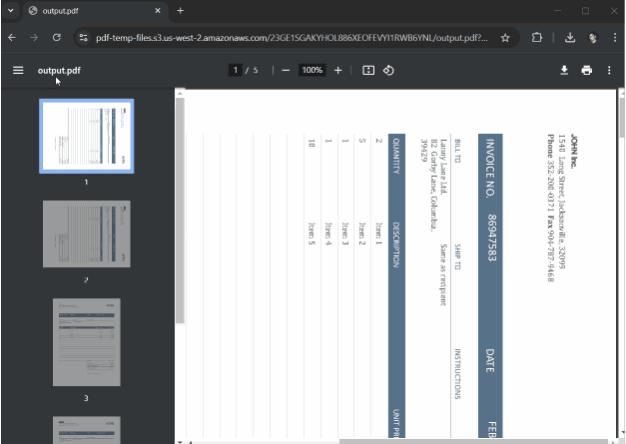Reload the current page
The image size is (626, 444).
[57, 38]
